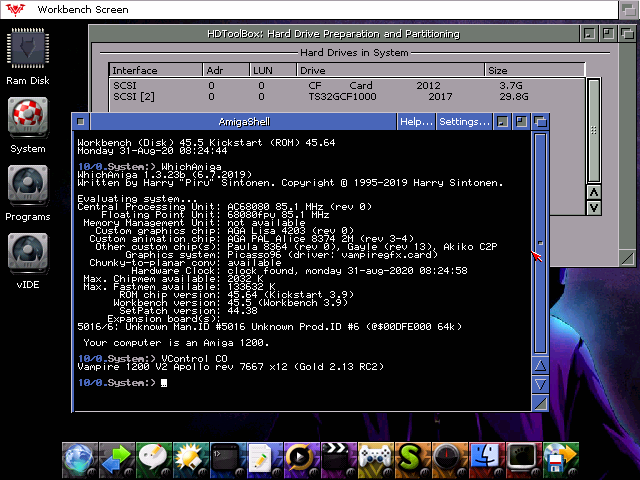Image resolution: width=640 pixels, height=480 pixels.
Task: Click the AmigaShell scrollbar's up arrow
Action: [x=540, y=365]
